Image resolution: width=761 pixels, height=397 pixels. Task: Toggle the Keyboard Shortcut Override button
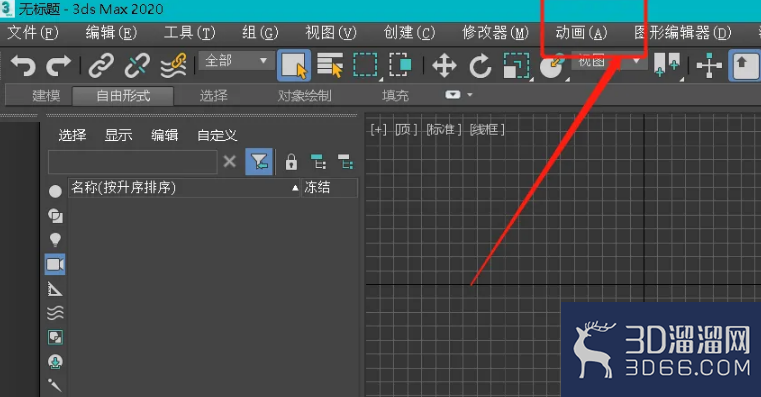pyautogui.click(x=744, y=66)
